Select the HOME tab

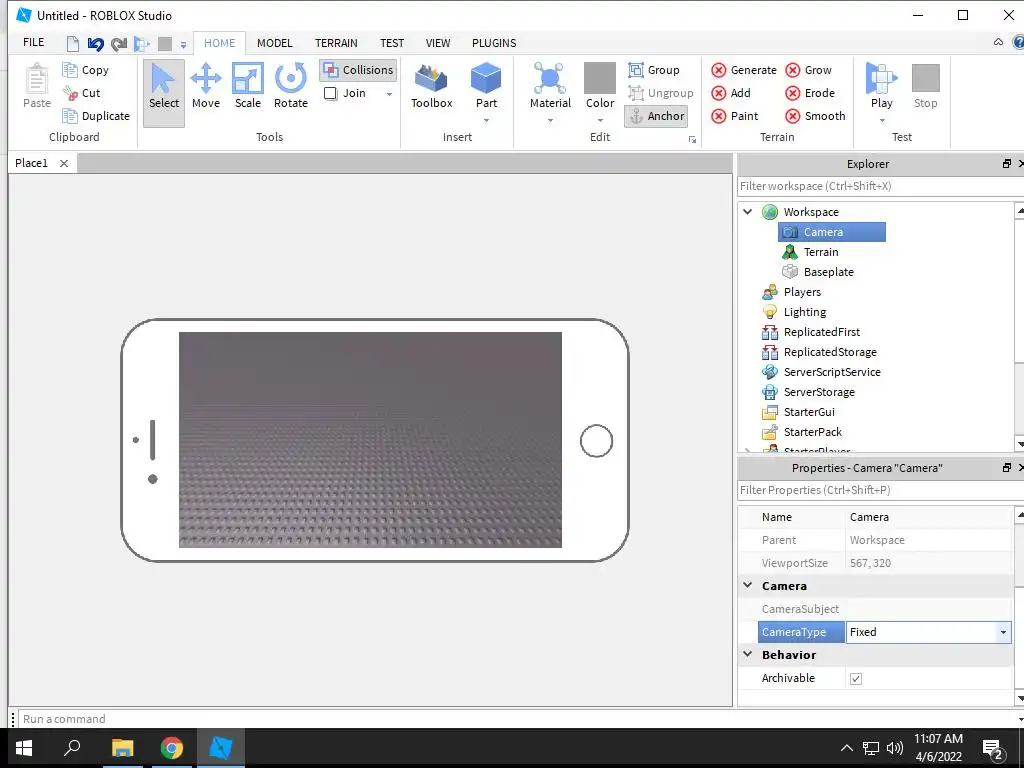coord(219,43)
